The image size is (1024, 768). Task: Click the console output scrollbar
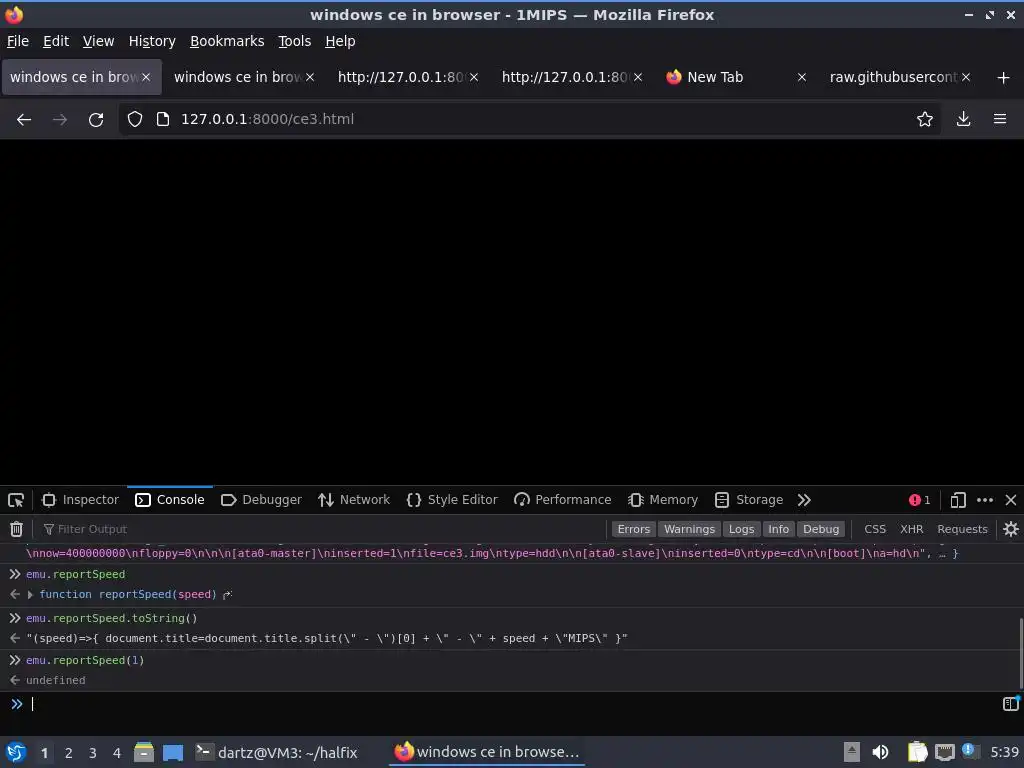[x=1021, y=653]
